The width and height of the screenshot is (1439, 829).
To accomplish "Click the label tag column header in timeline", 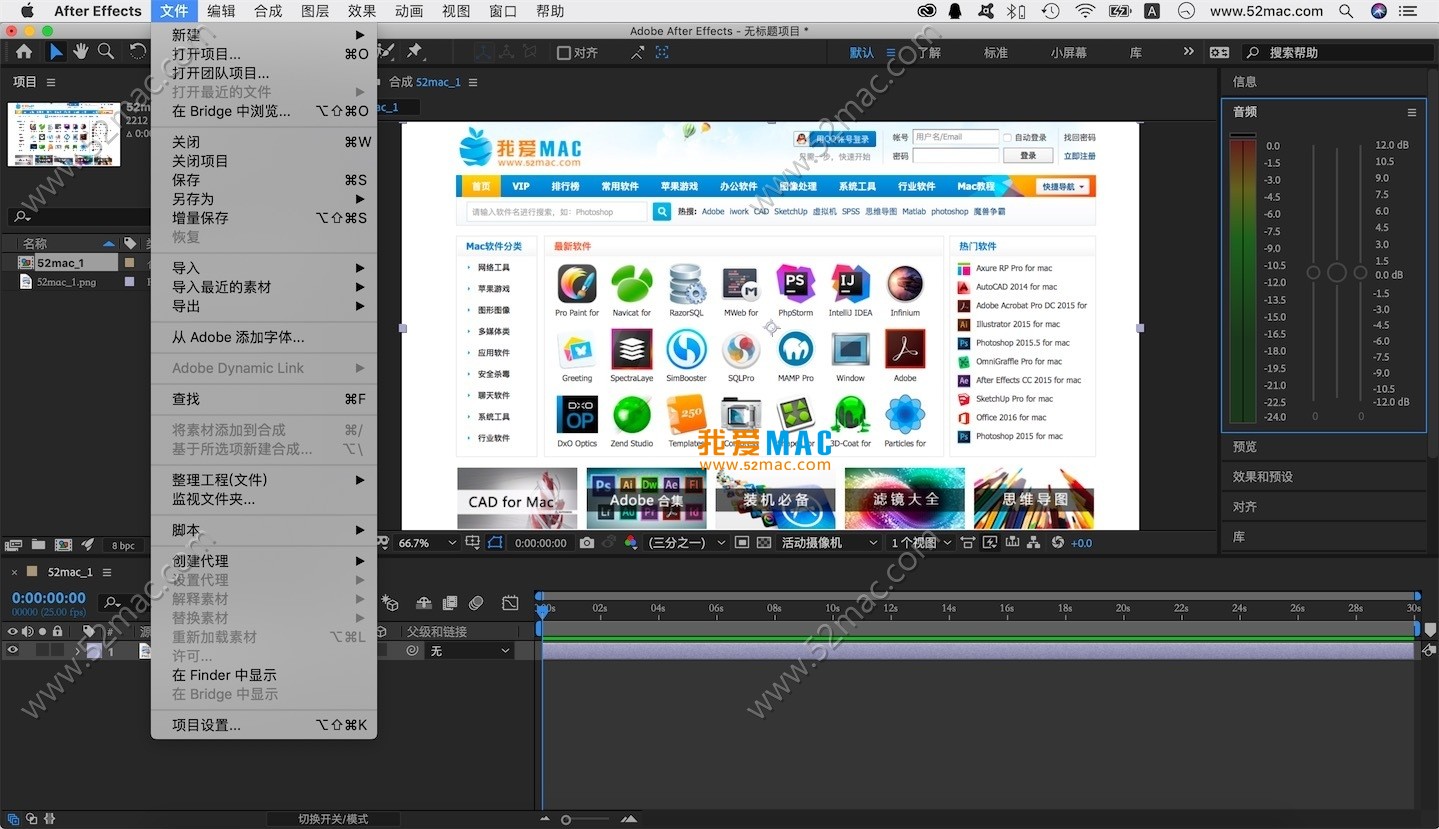I will tap(88, 631).
